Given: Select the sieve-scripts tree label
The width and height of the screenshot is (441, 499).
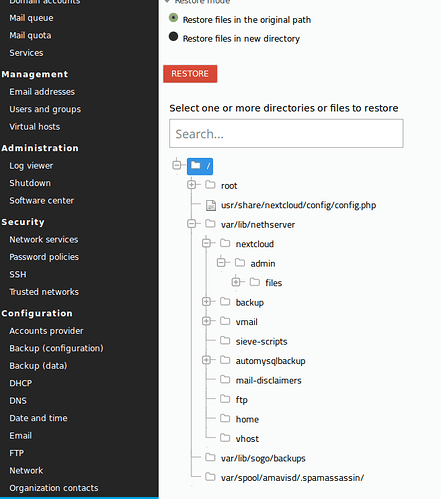Looking at the screenshot, I should pos(261,342).
